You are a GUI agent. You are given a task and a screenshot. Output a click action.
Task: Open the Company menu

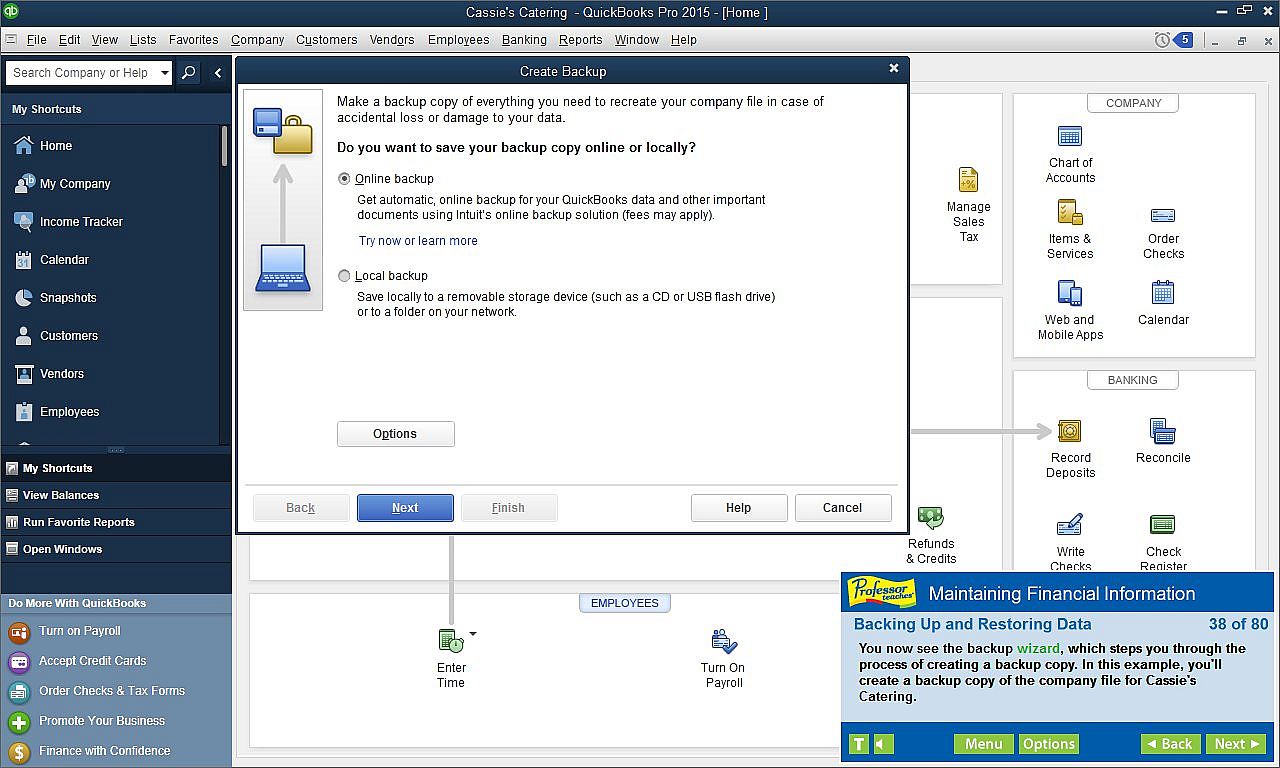258,40
